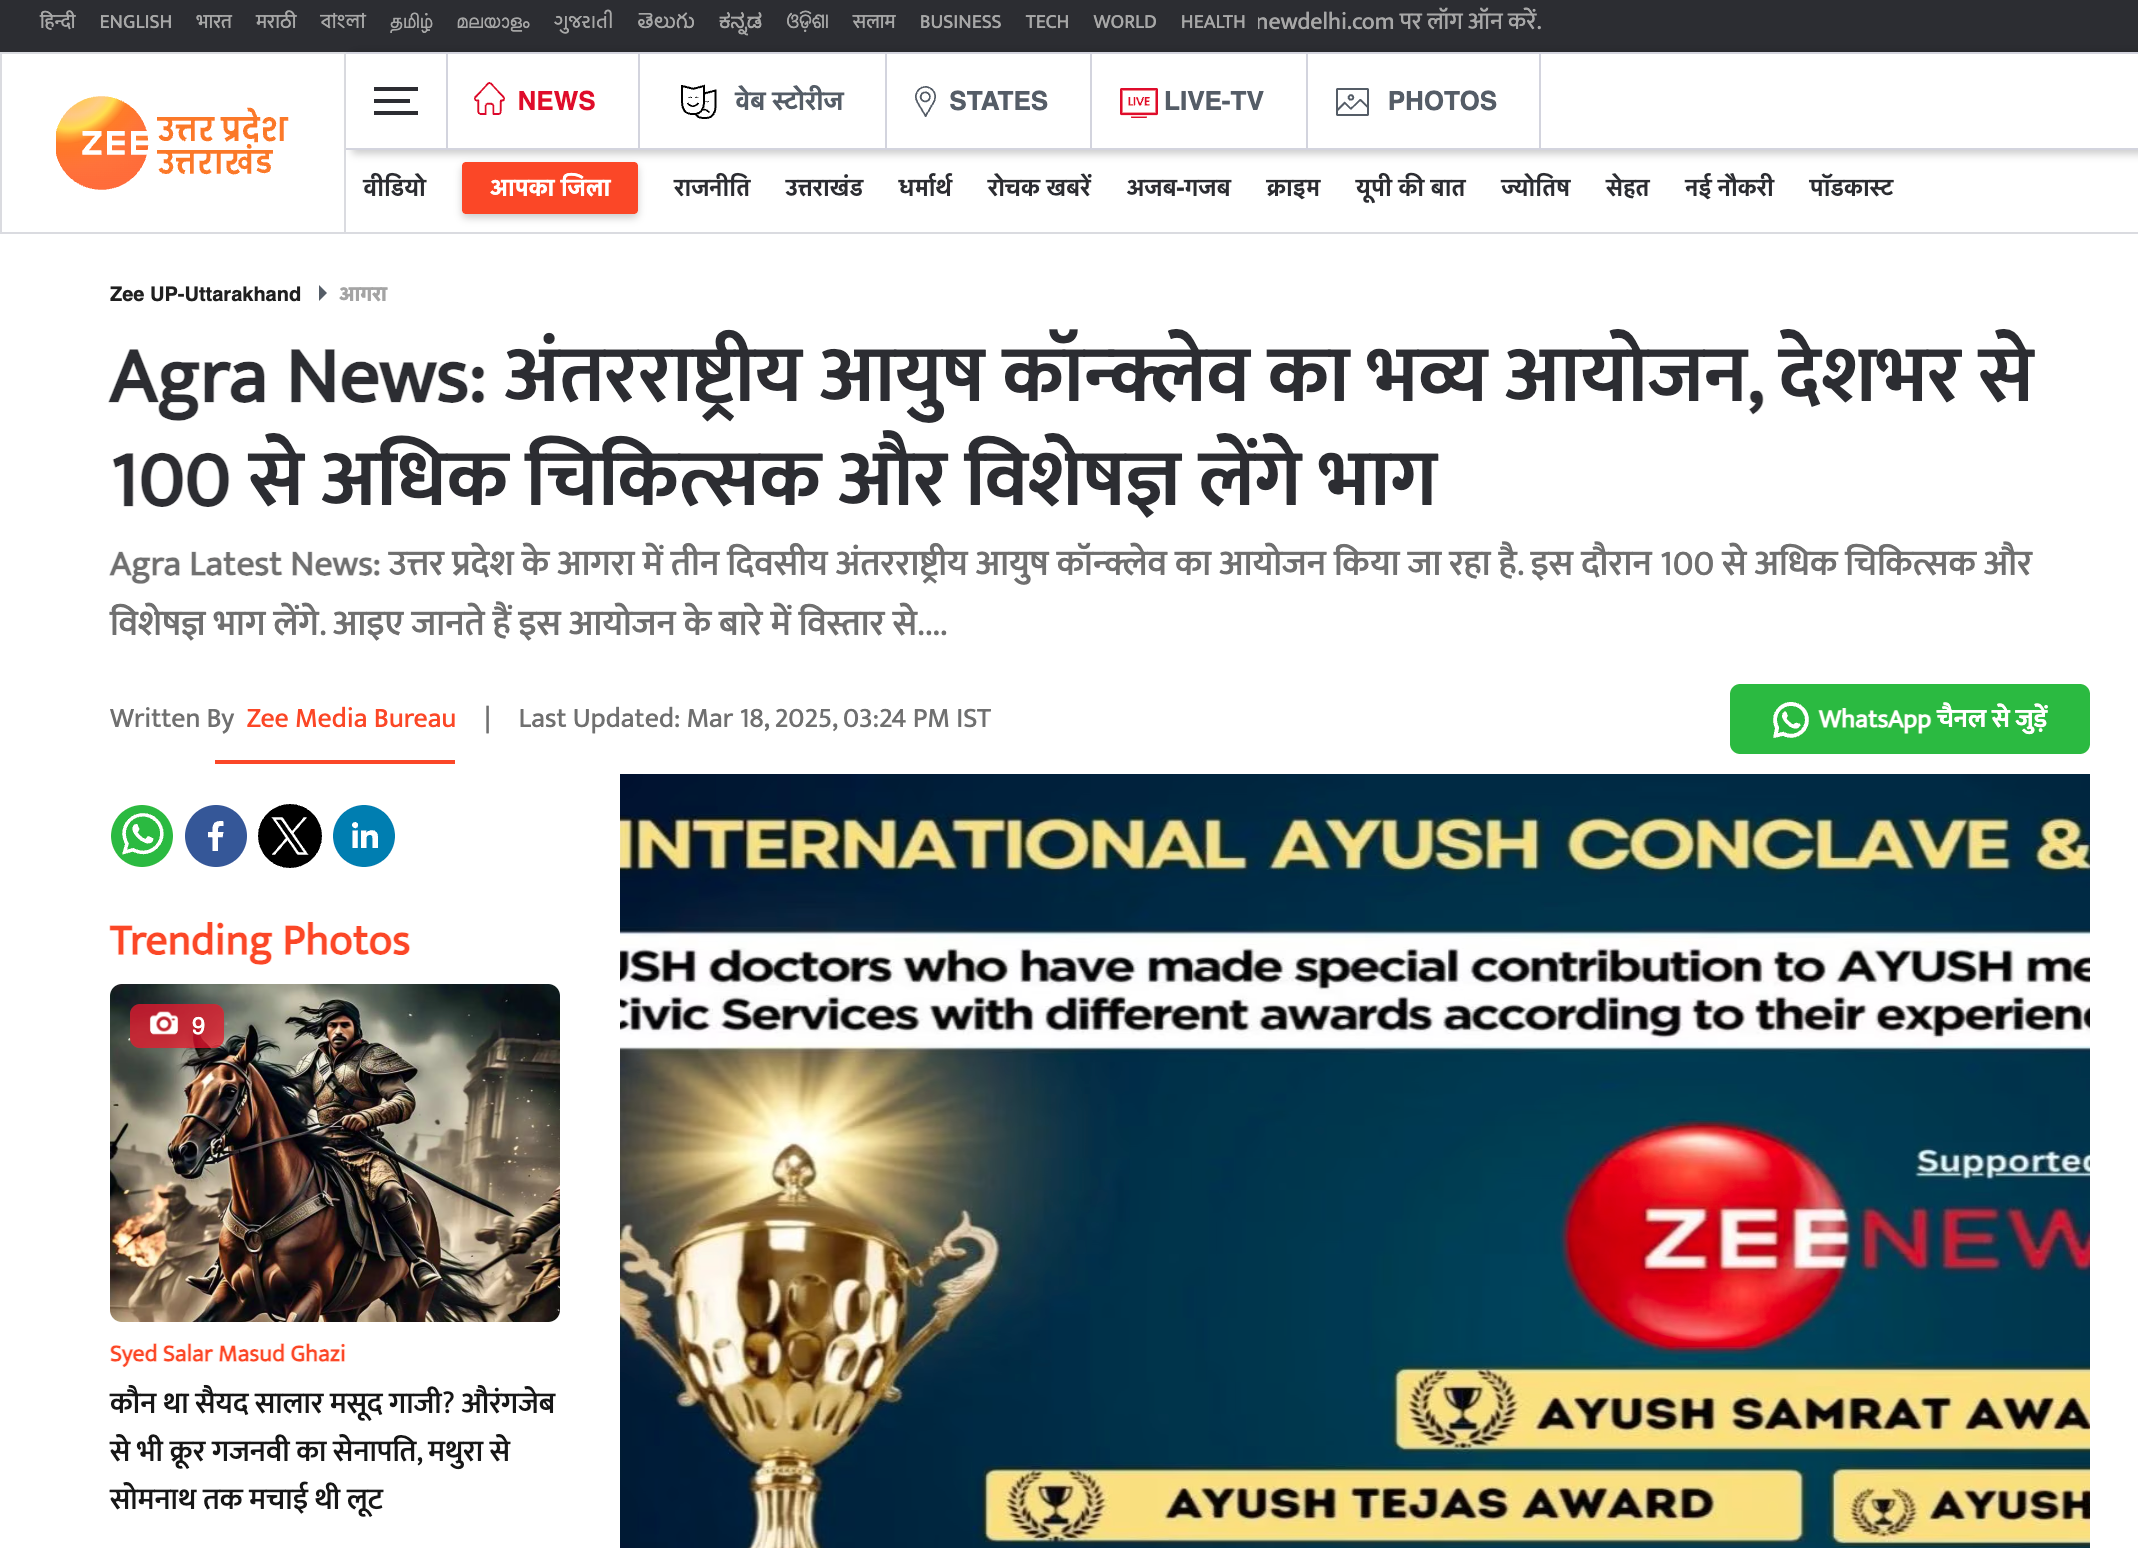Image resolution: width=2138 pixels, height=1548 pixels.
Task: Open NEWS home icon tab
Action: (x=535, y=101)
